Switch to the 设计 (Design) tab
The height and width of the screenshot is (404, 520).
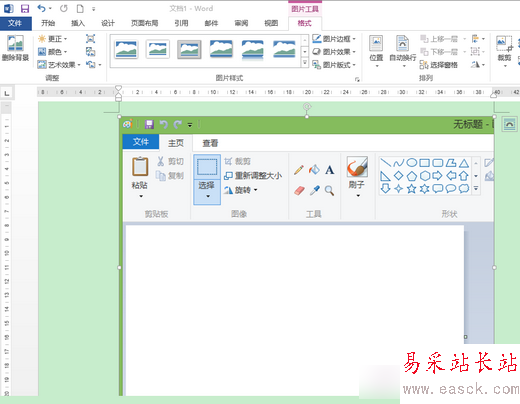click(x=108, y=23)
